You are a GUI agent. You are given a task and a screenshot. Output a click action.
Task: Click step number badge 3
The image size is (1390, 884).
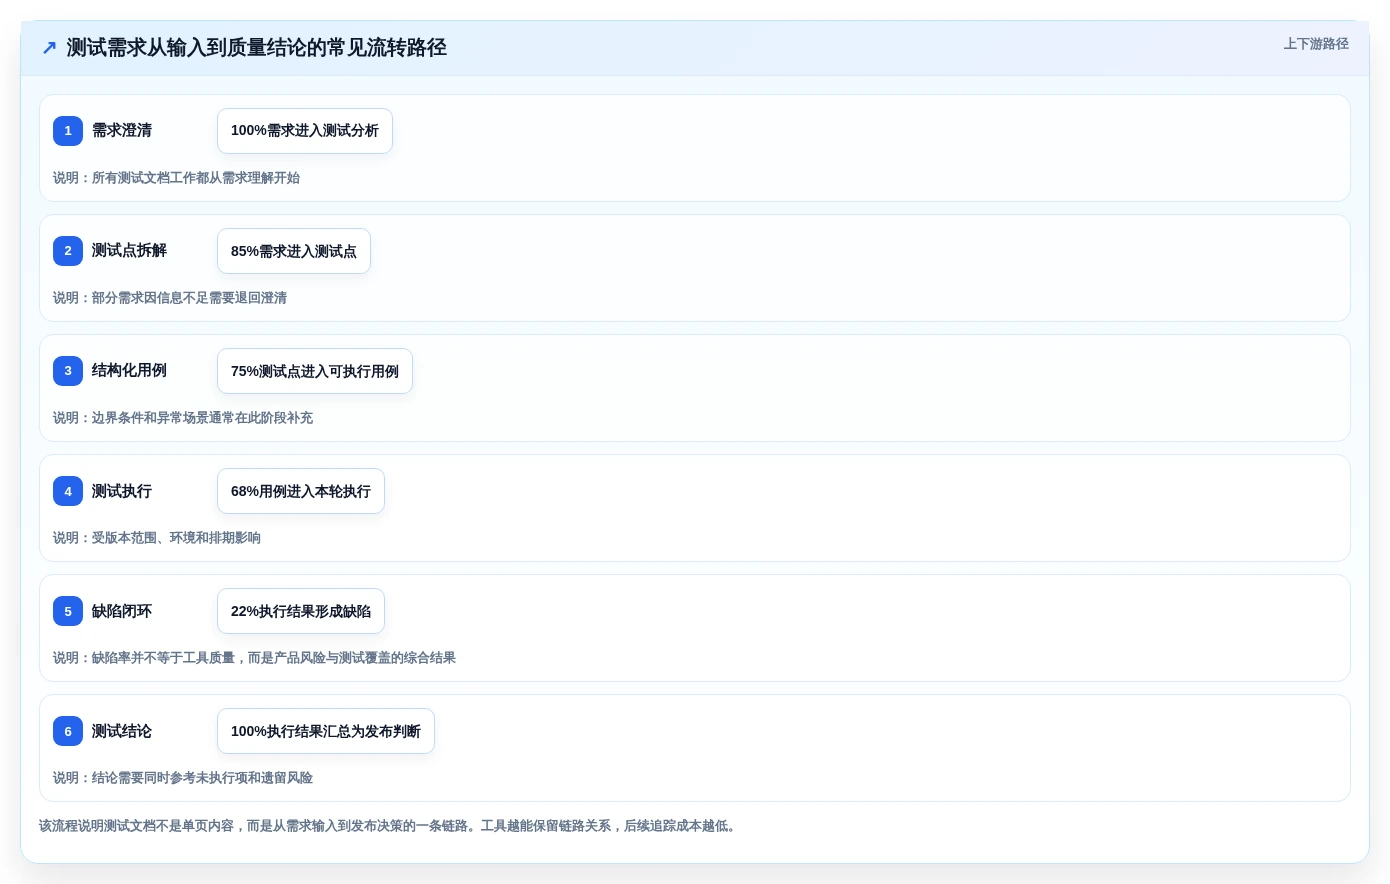click(x=68, y=371)
